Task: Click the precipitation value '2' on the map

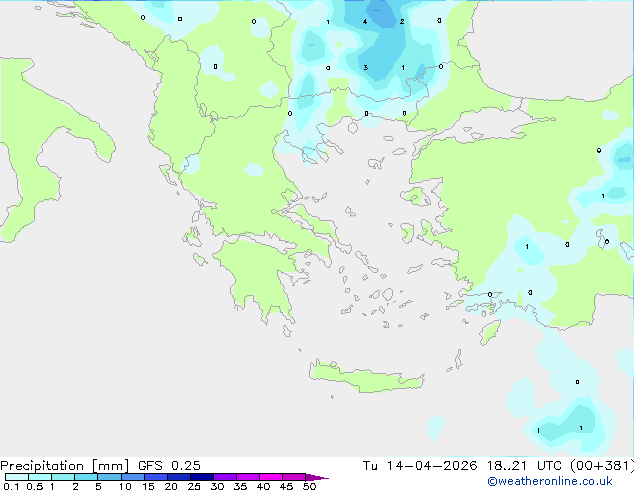Action: point(402,21)
